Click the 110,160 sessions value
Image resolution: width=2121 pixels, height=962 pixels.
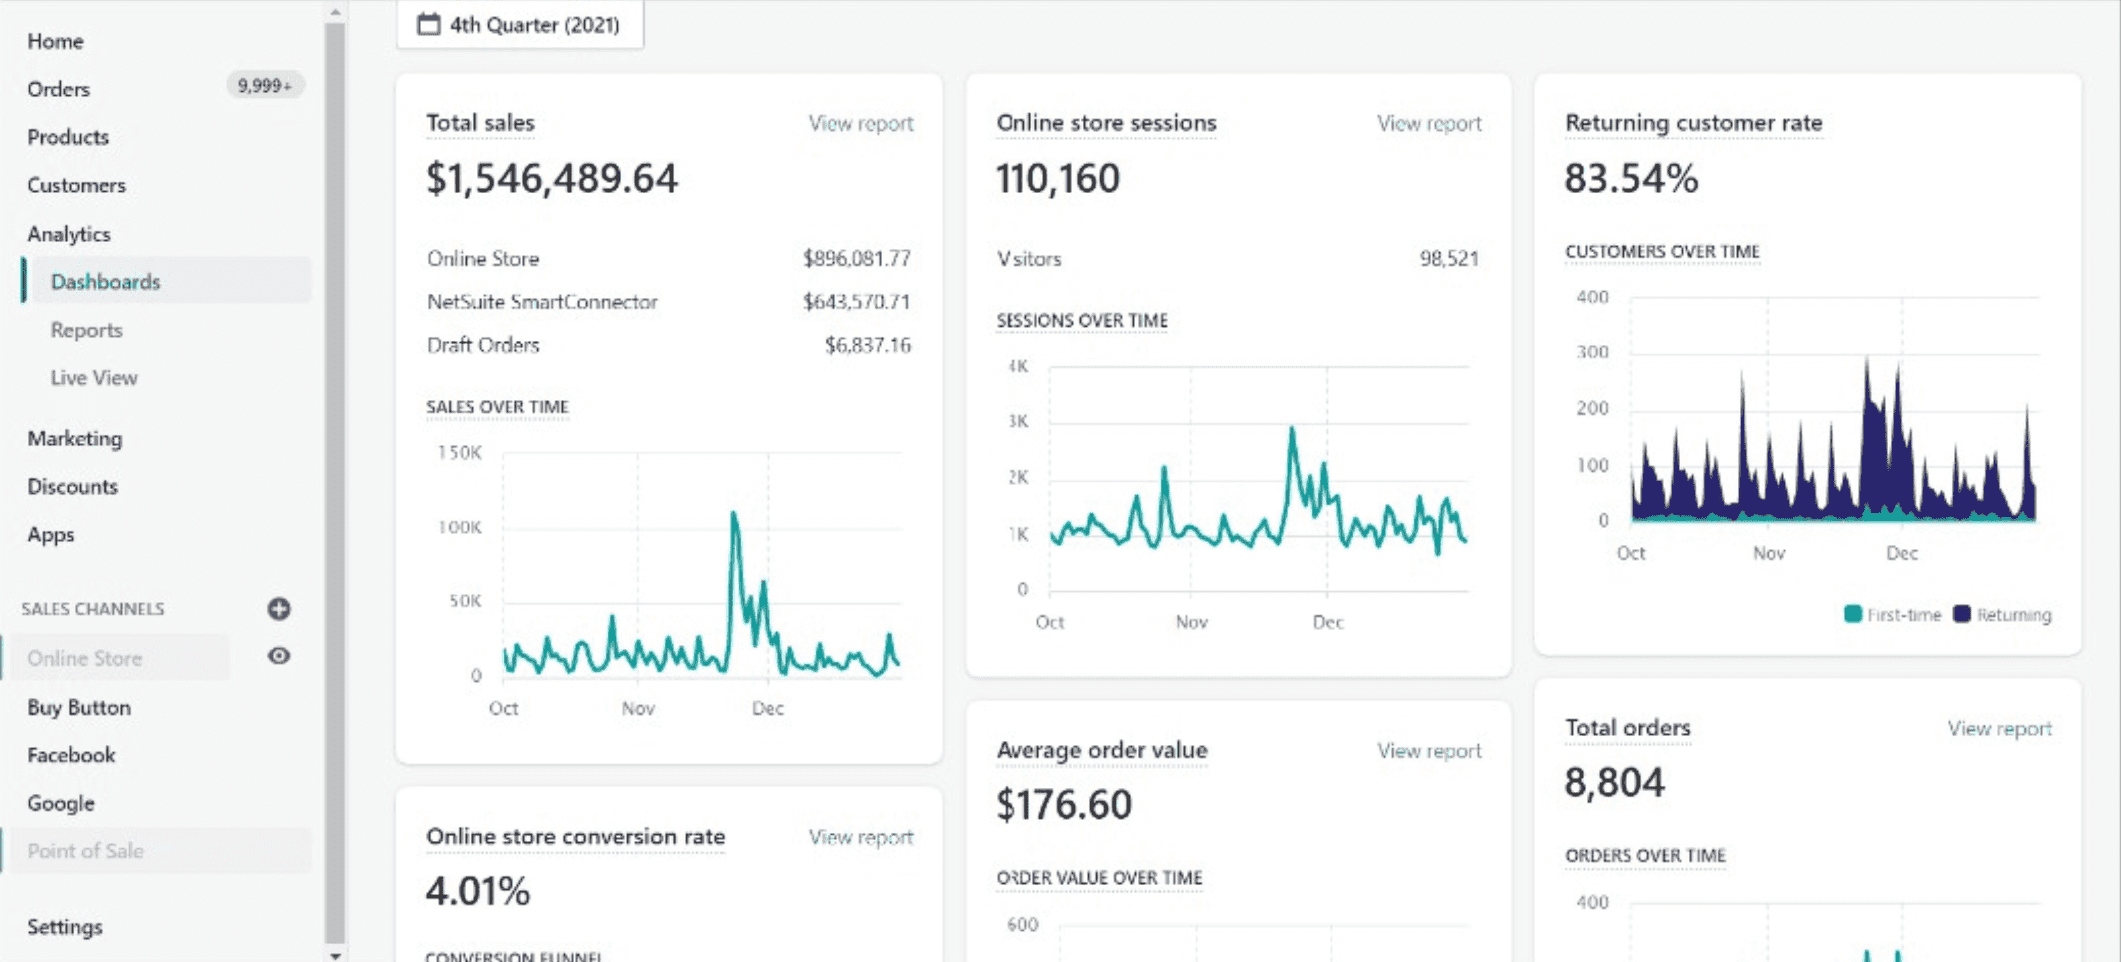point(1058,179)
